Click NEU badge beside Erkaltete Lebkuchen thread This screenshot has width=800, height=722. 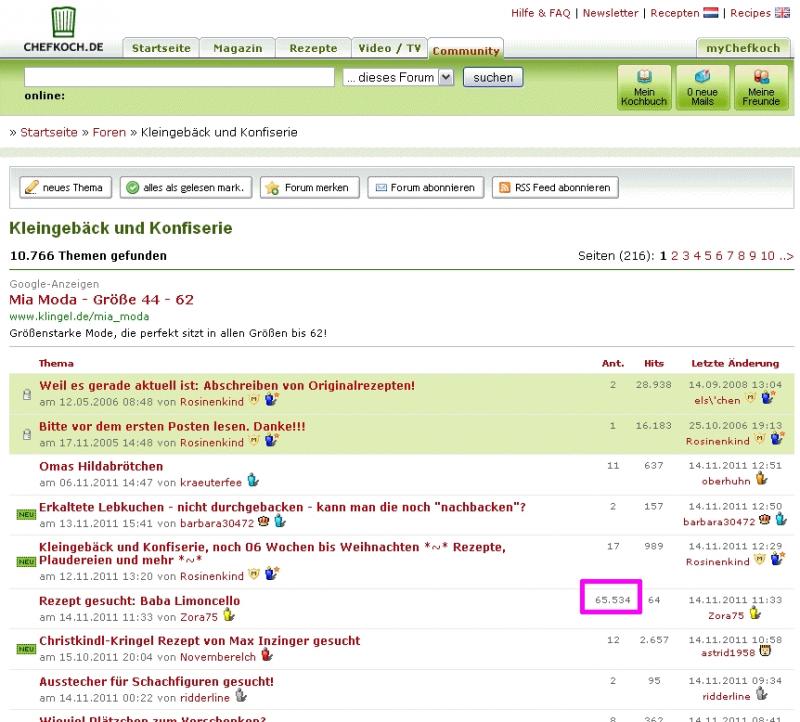point(25,515)
